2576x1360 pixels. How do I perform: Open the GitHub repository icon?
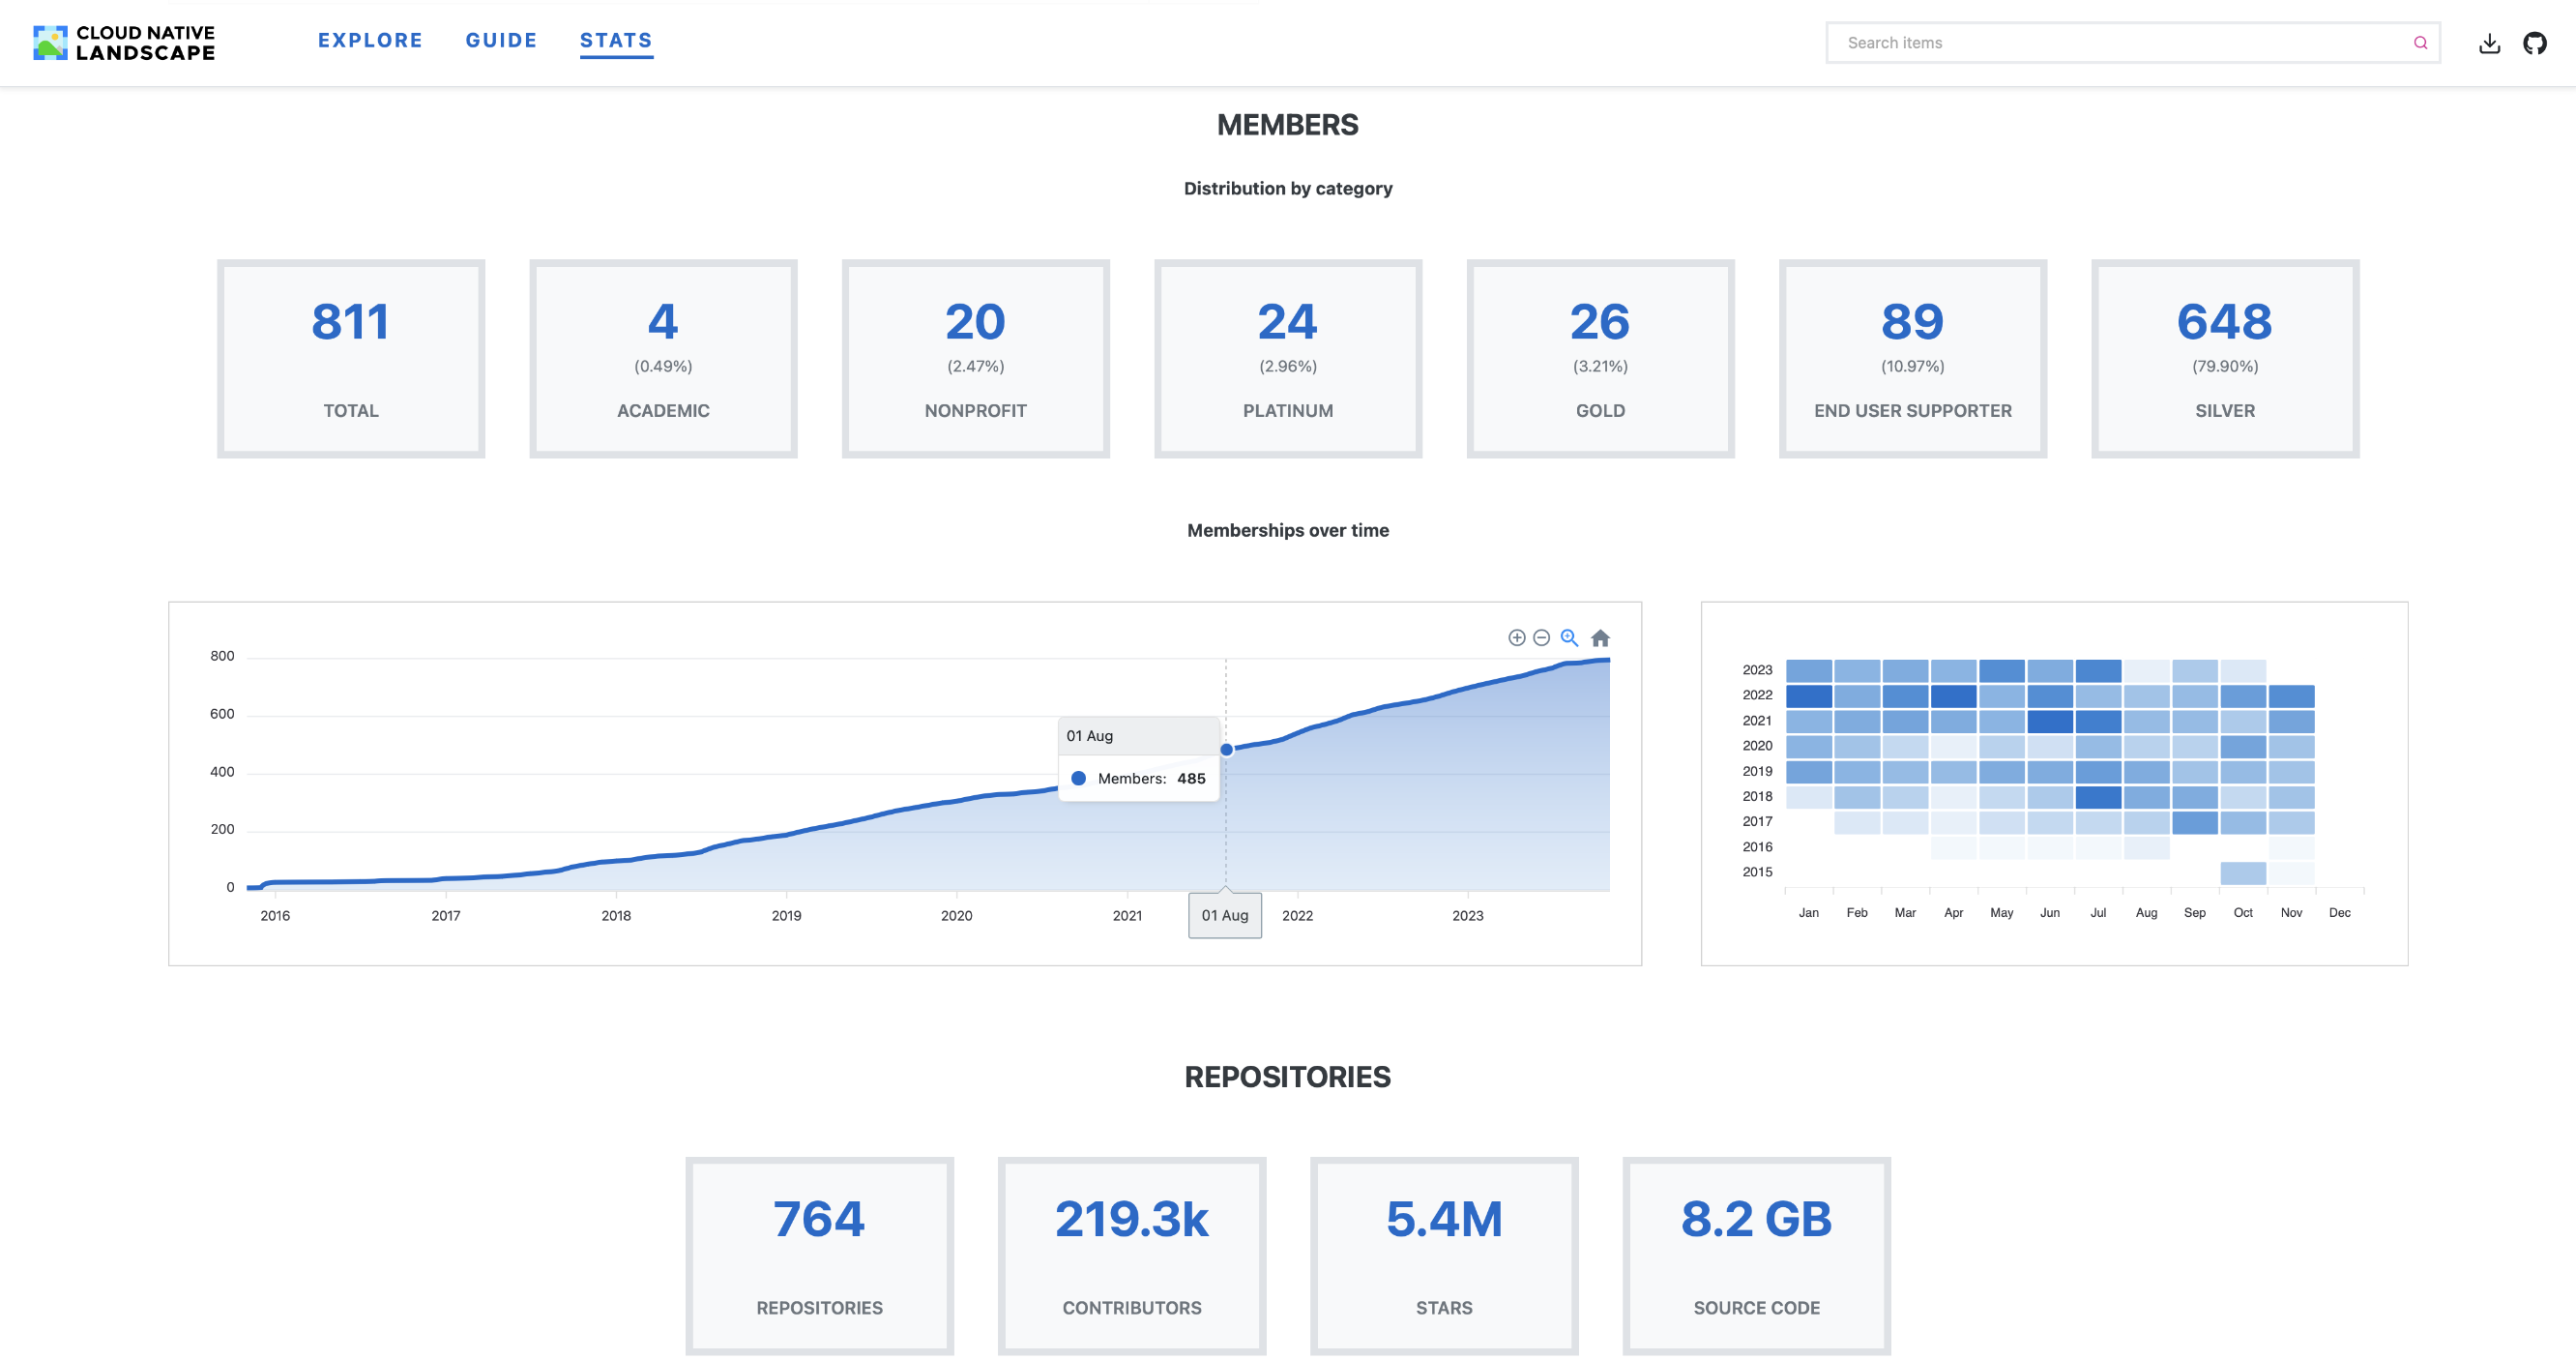[x=2534, y=43]
